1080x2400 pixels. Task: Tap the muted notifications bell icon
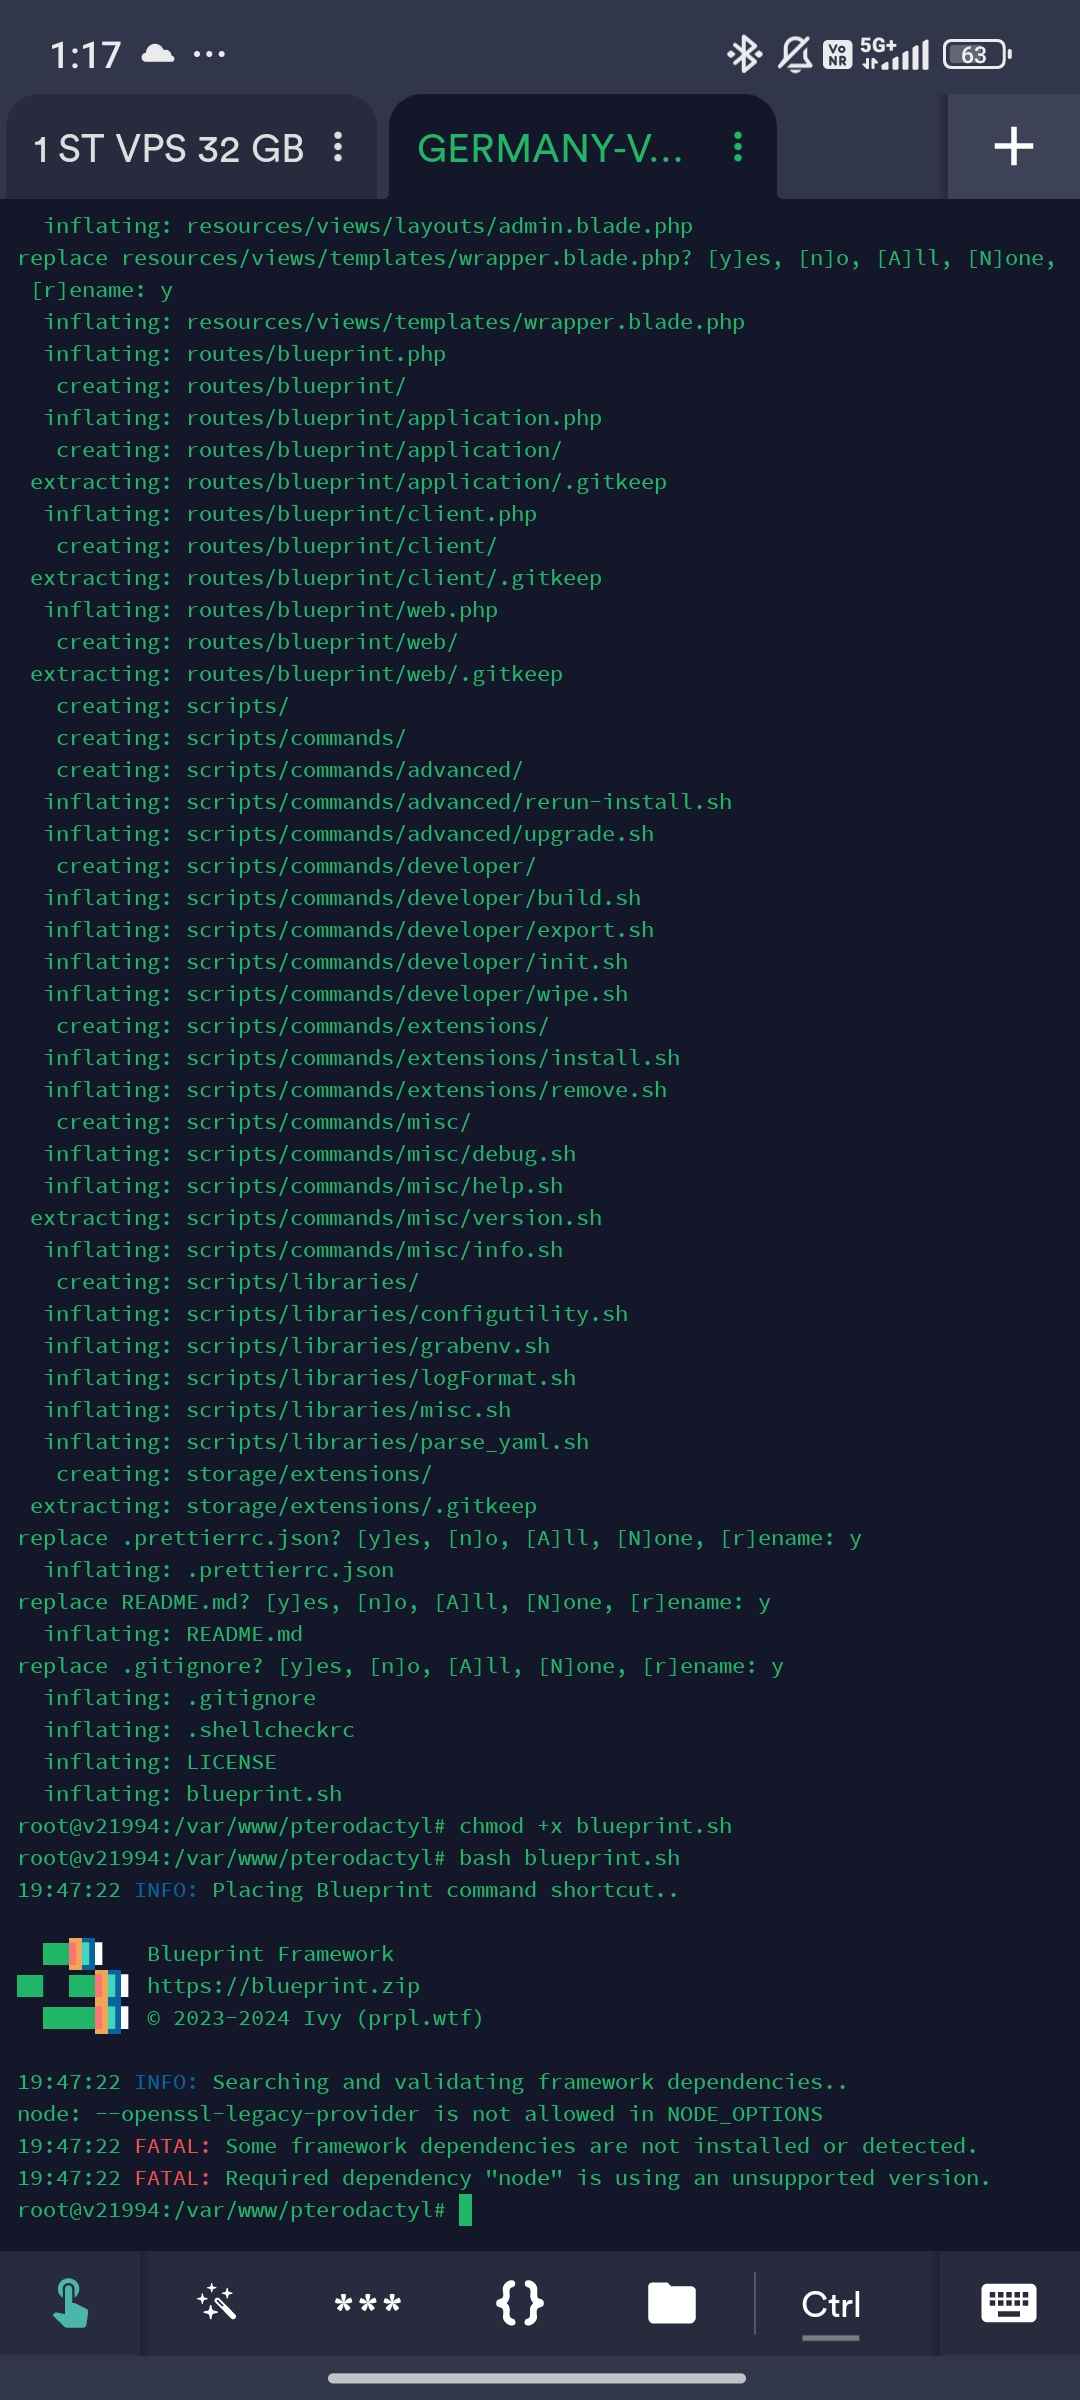tap(795, 54)
